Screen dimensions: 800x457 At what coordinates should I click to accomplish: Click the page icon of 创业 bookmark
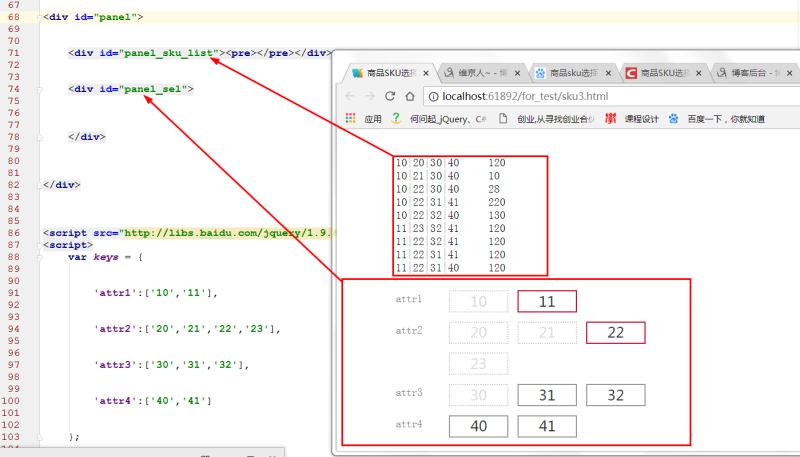tap(503, 118)
